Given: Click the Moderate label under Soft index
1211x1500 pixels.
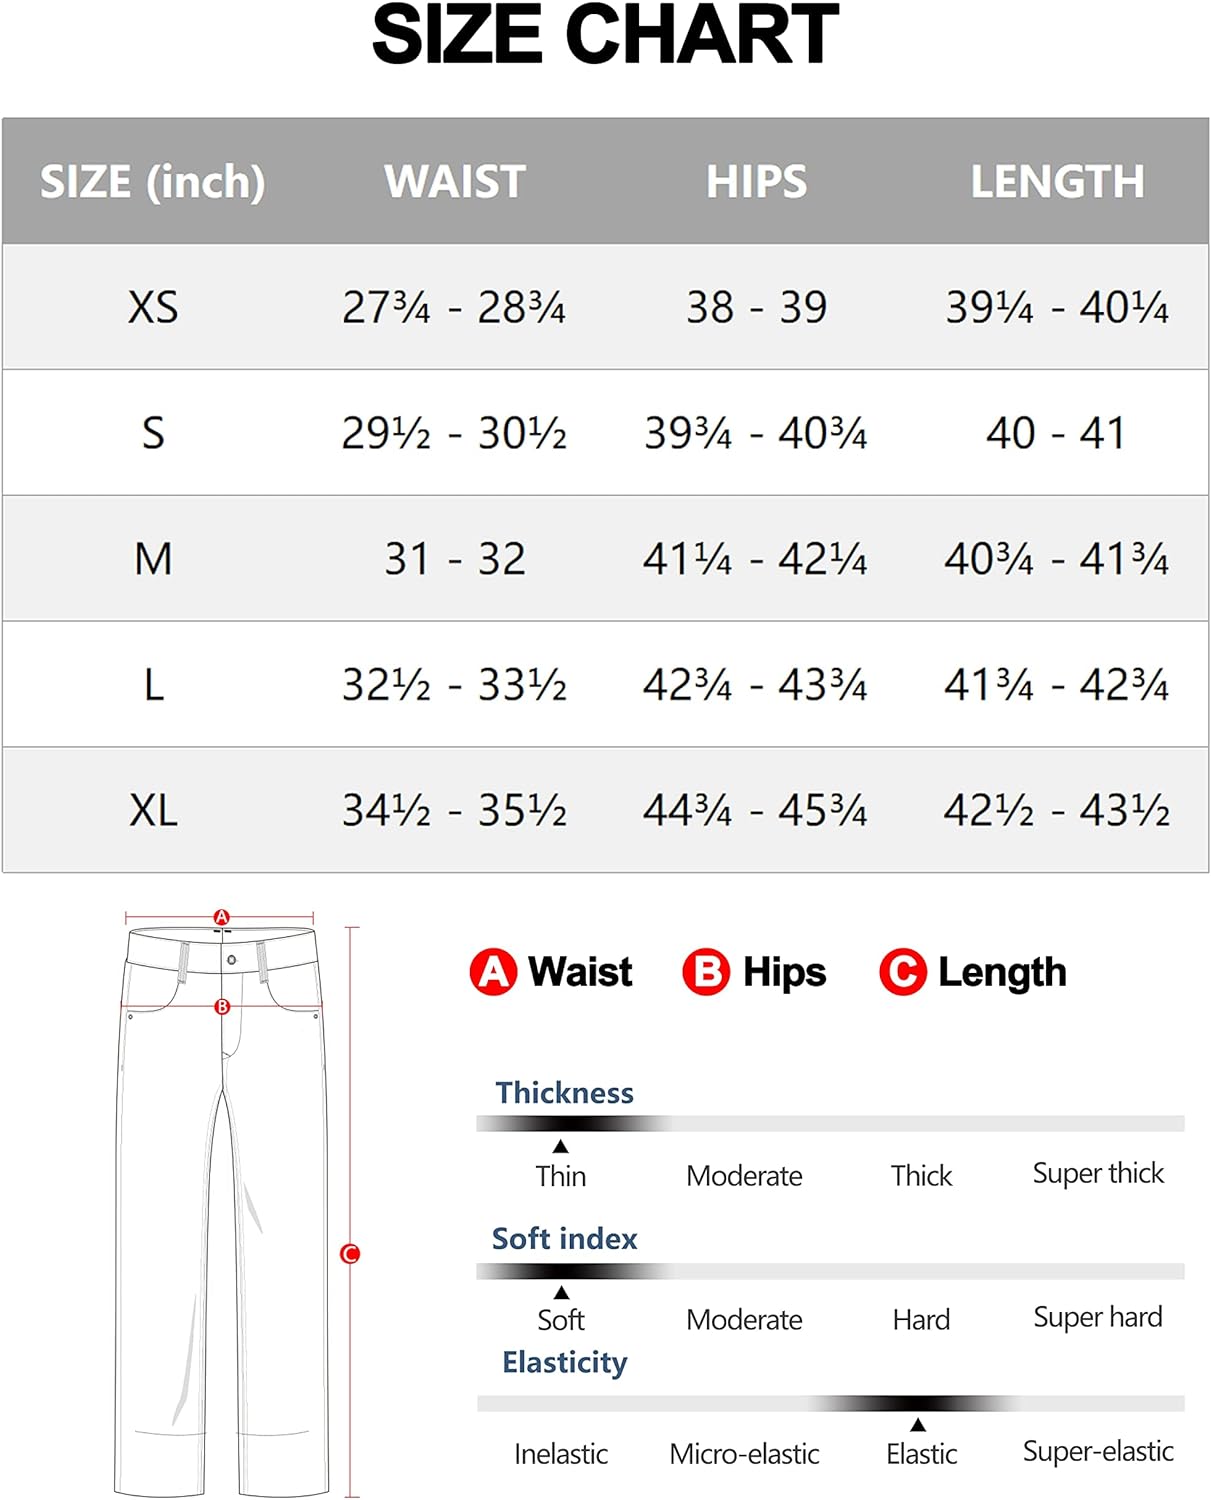Looking at the screenshot, I should pyautogui.click(x=745, y=1320).
